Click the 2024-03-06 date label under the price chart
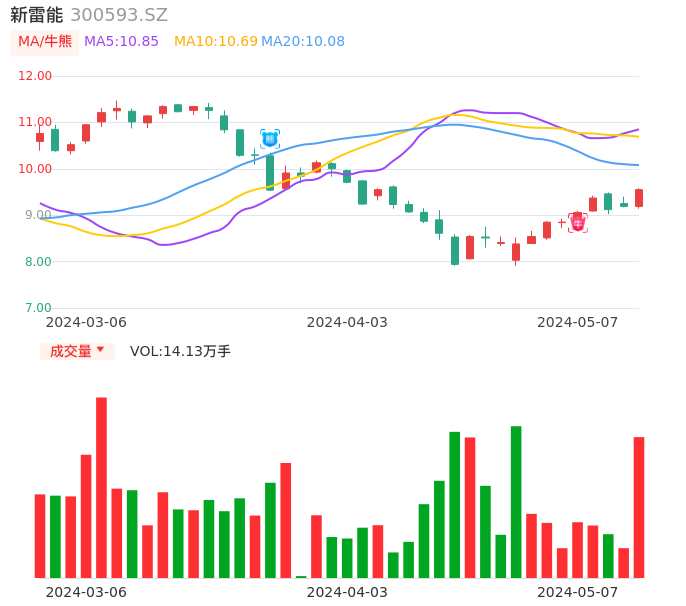The image size is (686, 606). (x=86, y=322)
